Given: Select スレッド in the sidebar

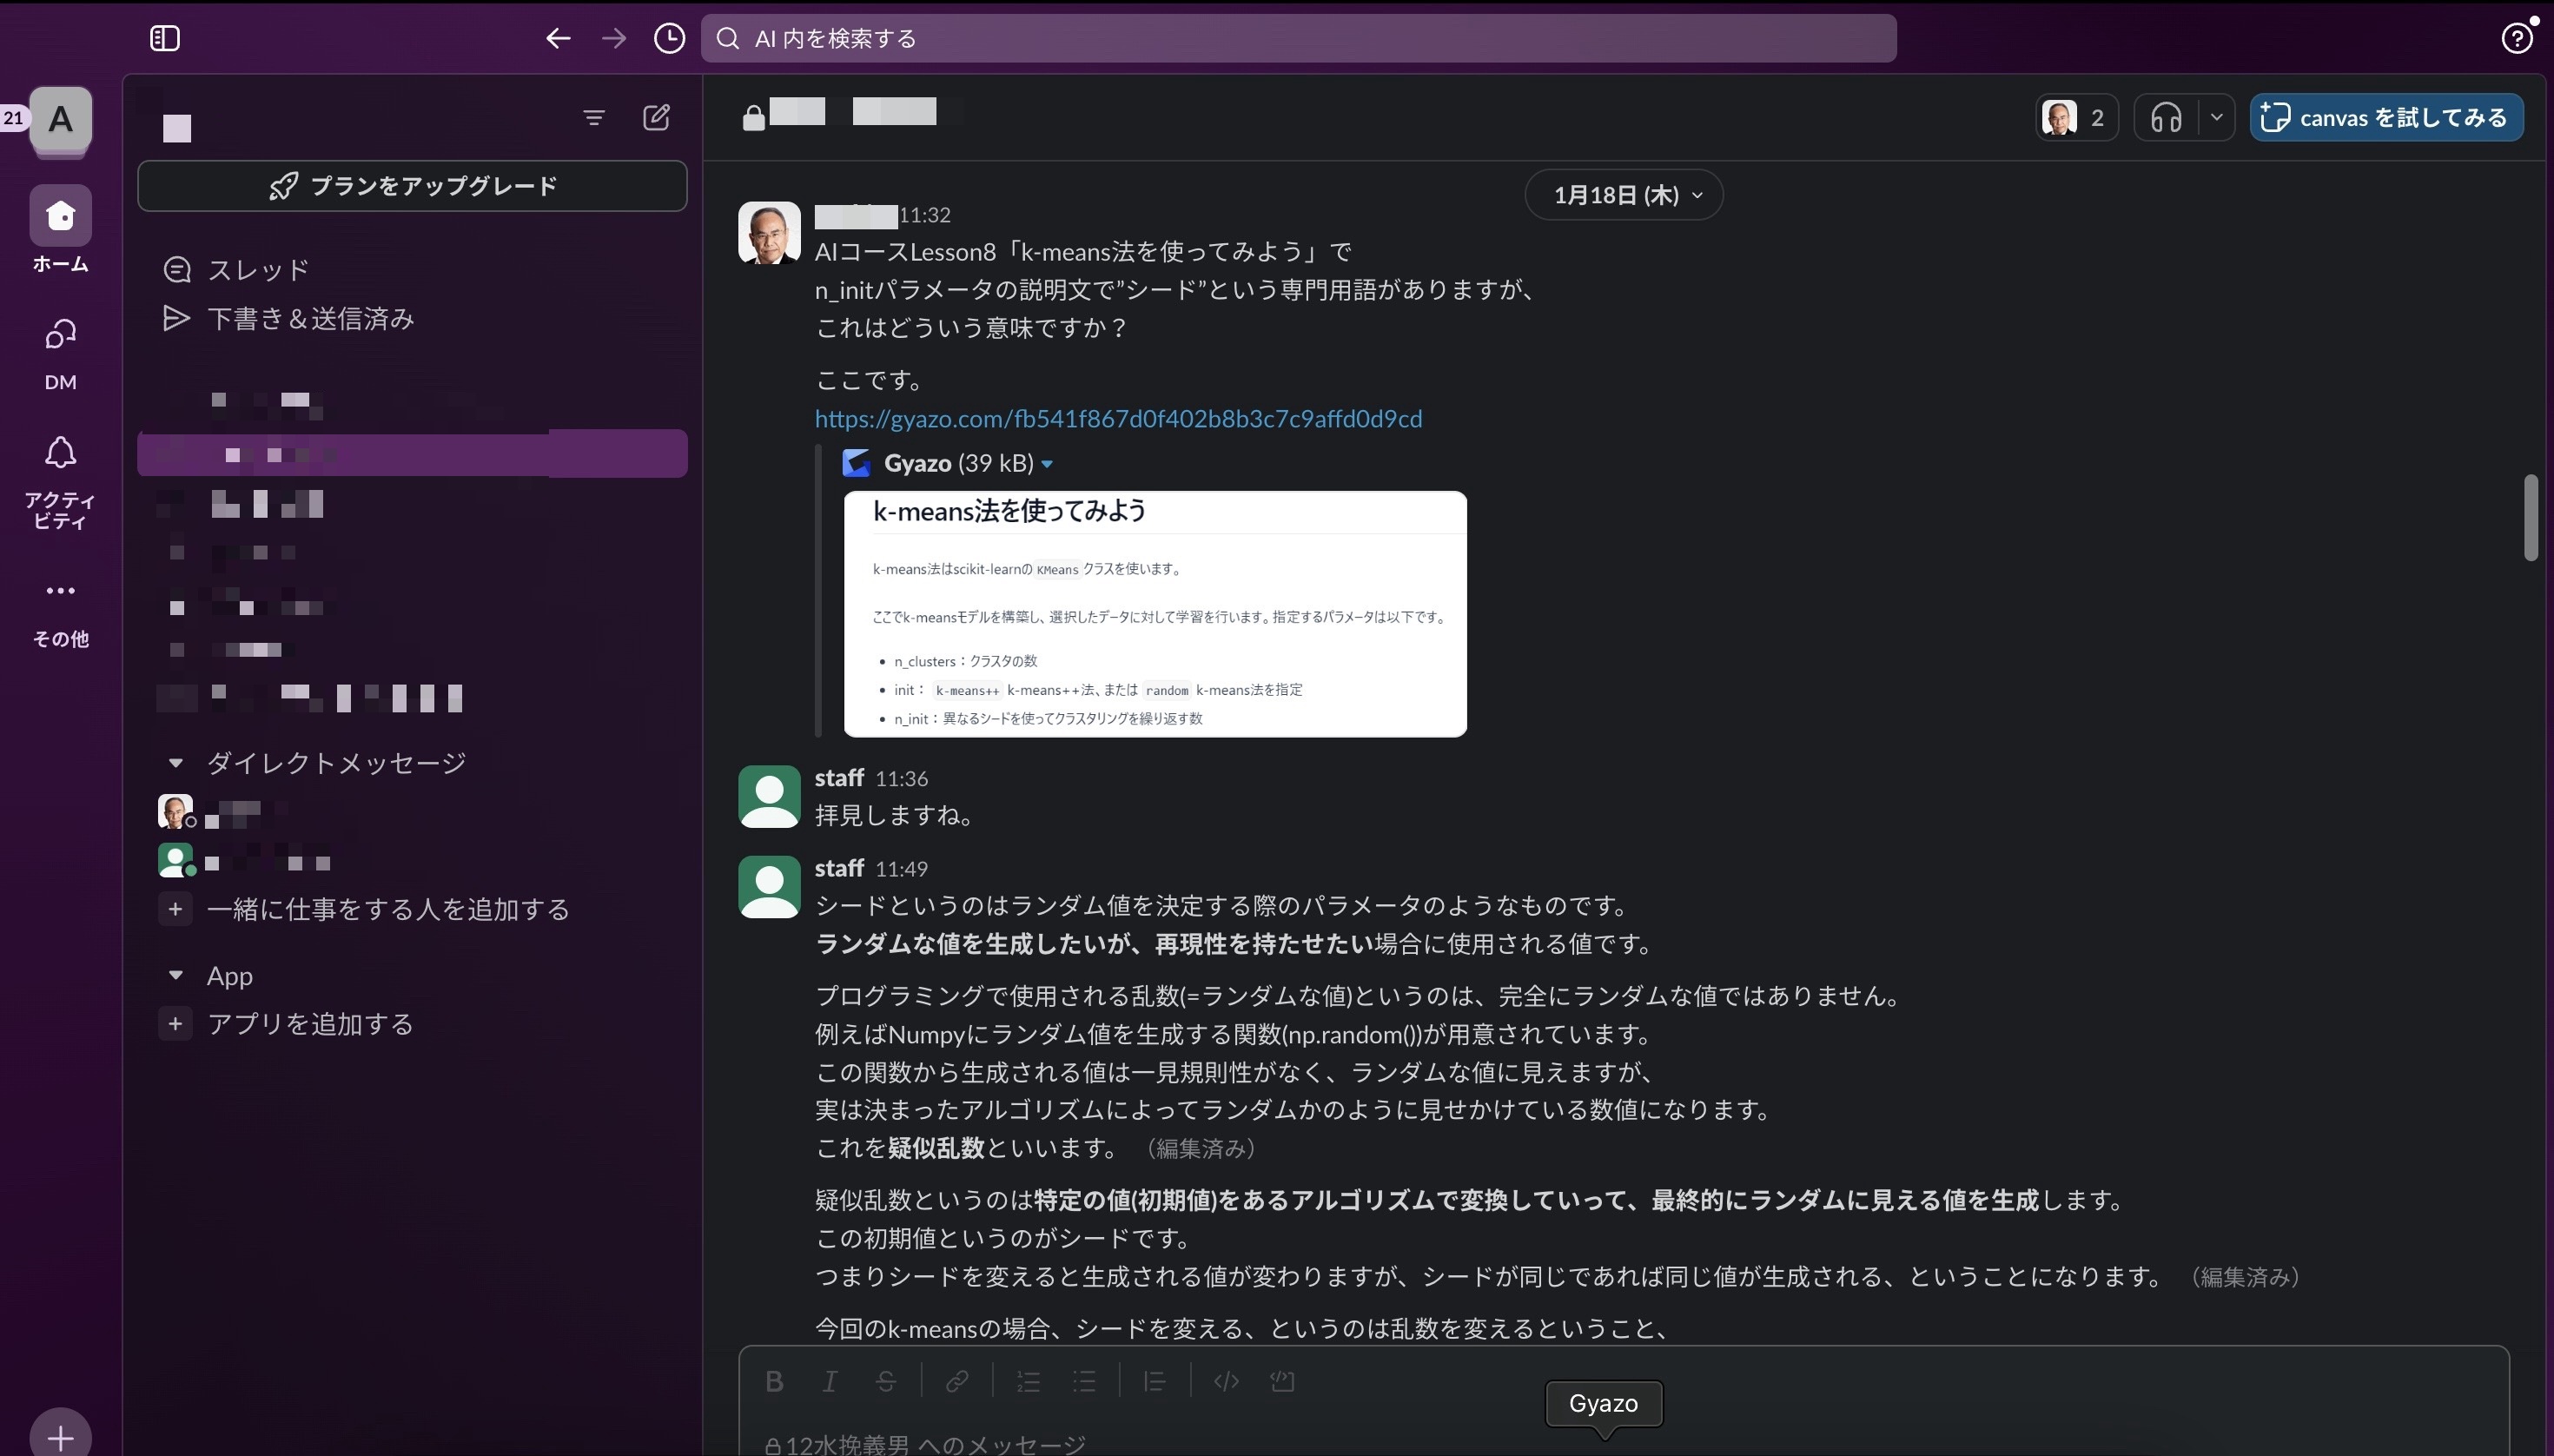Looking at the screenshot, I should 258,269.
